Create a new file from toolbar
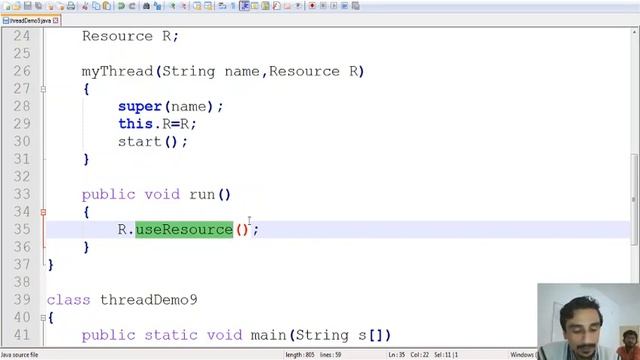Image resolution: width=640 pixels, height=360 pixels. (7, 6)
